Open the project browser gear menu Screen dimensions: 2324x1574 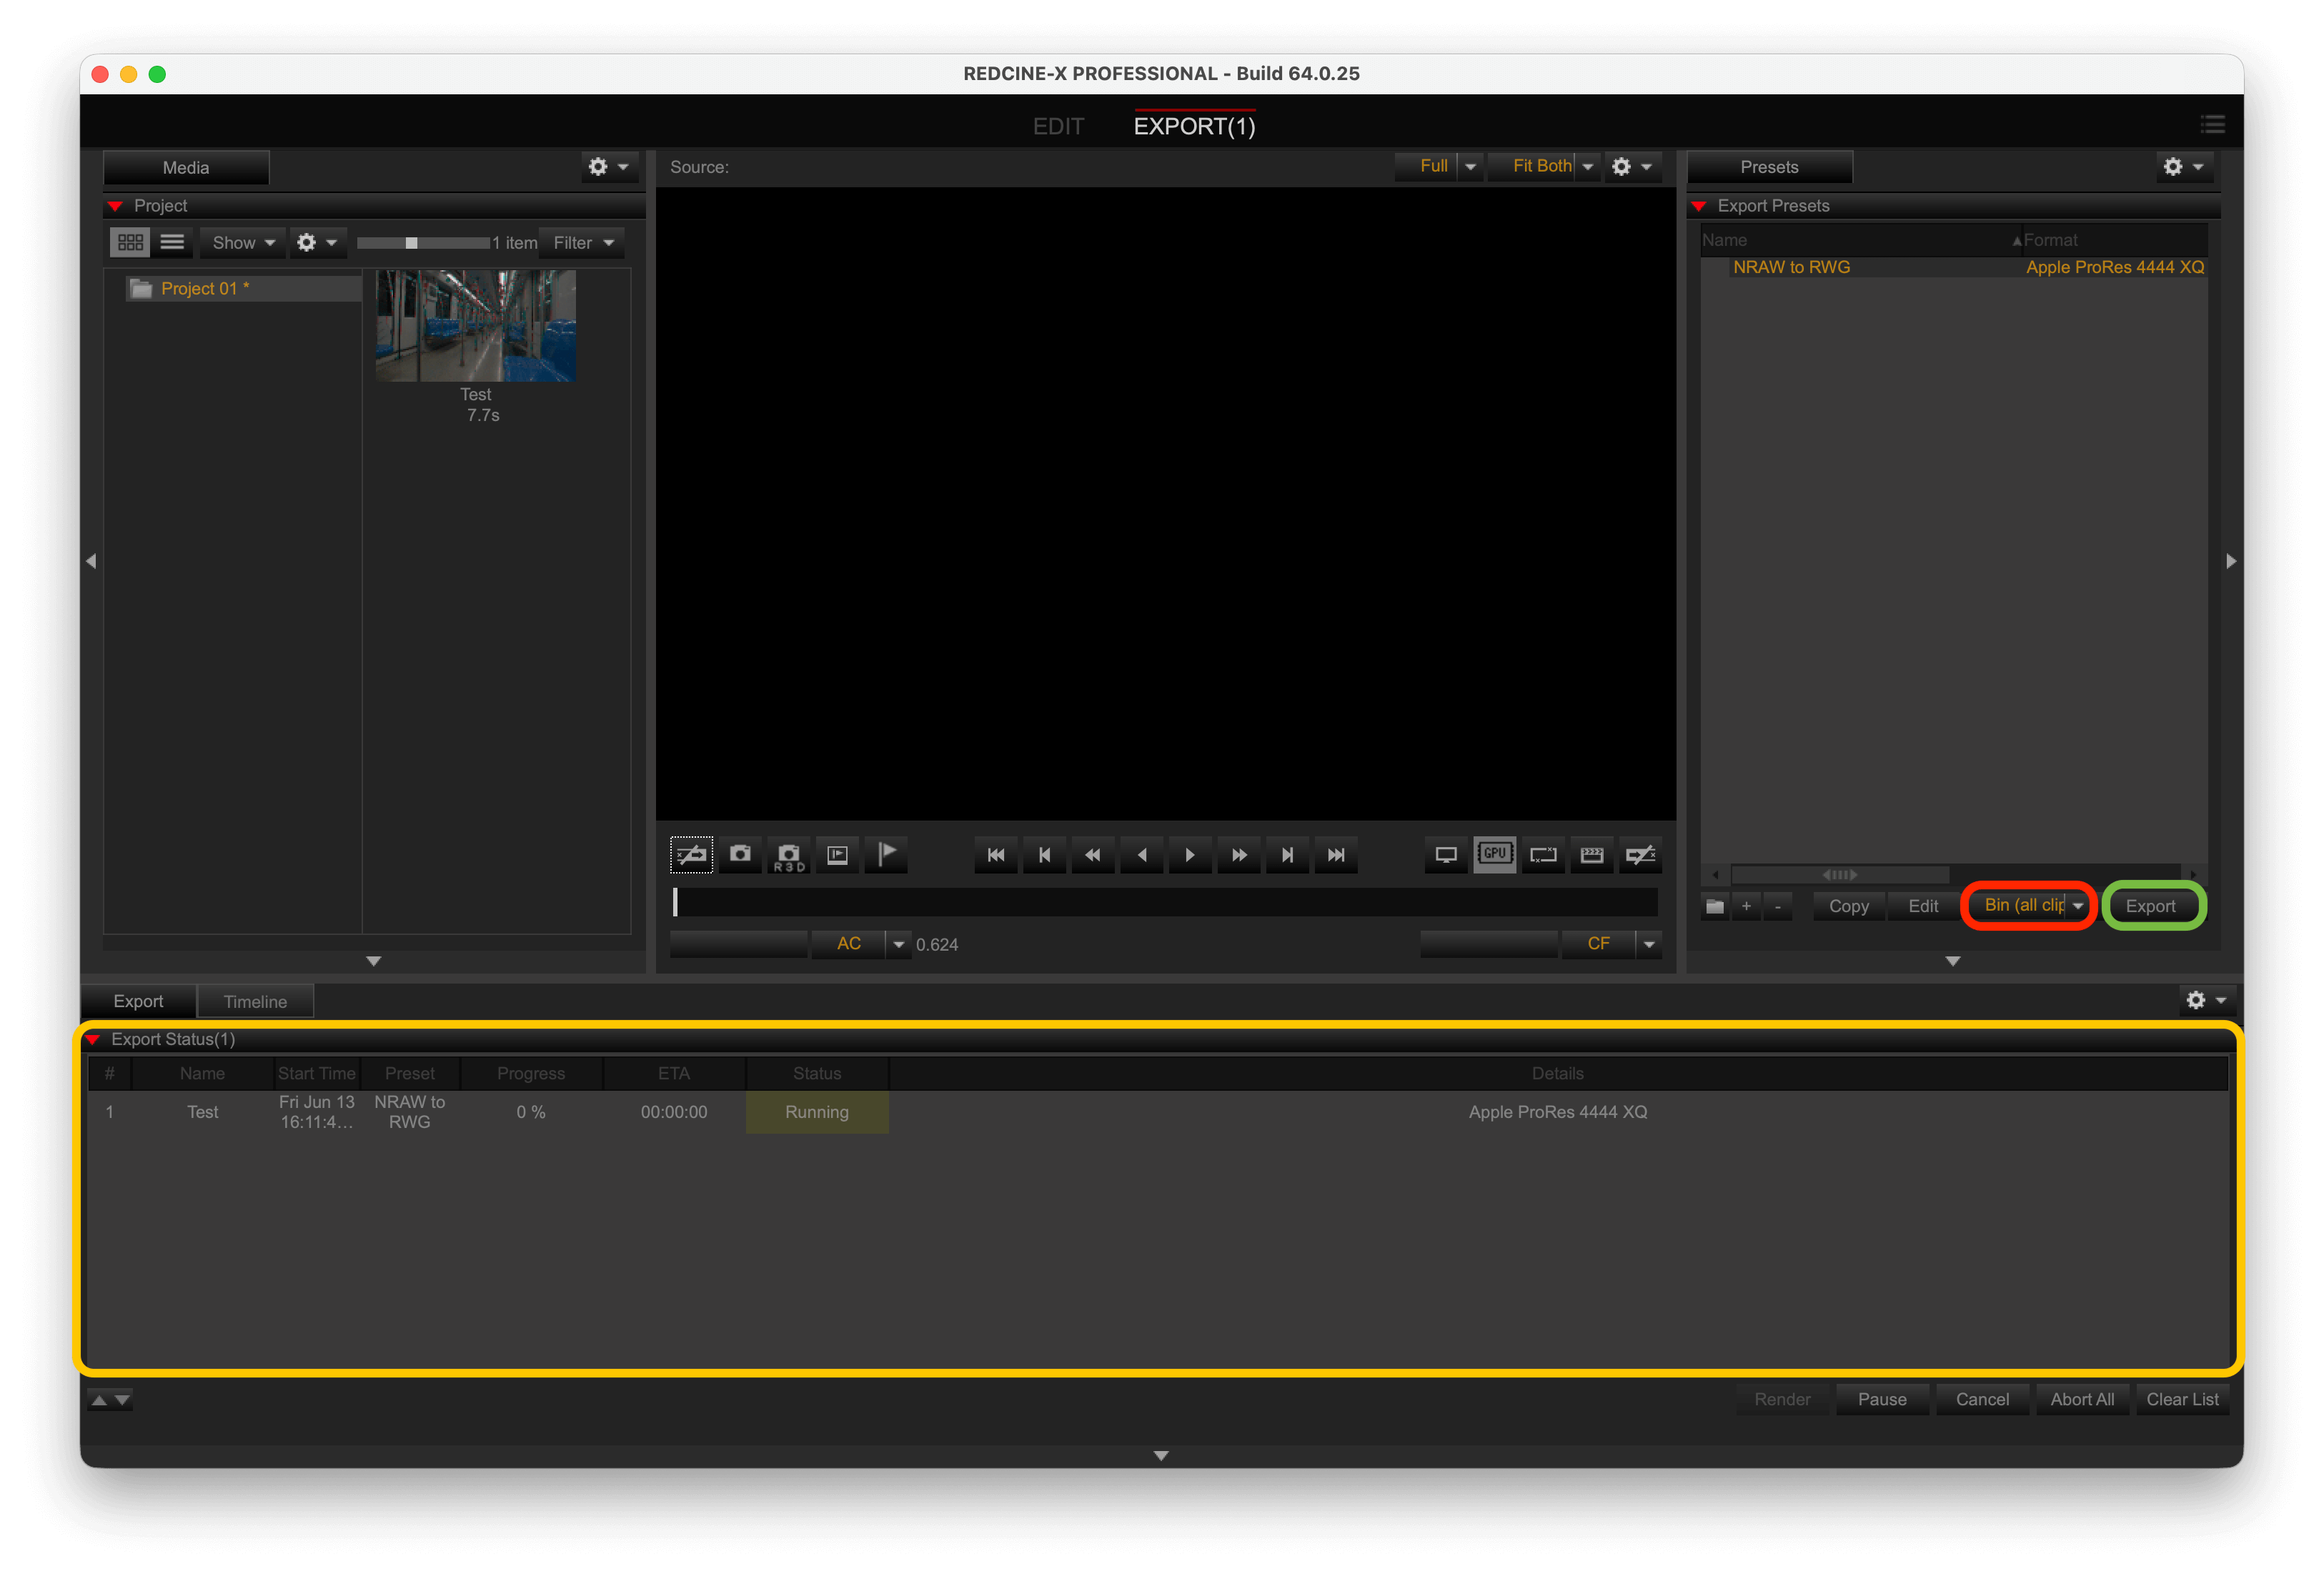click(318, 242)
